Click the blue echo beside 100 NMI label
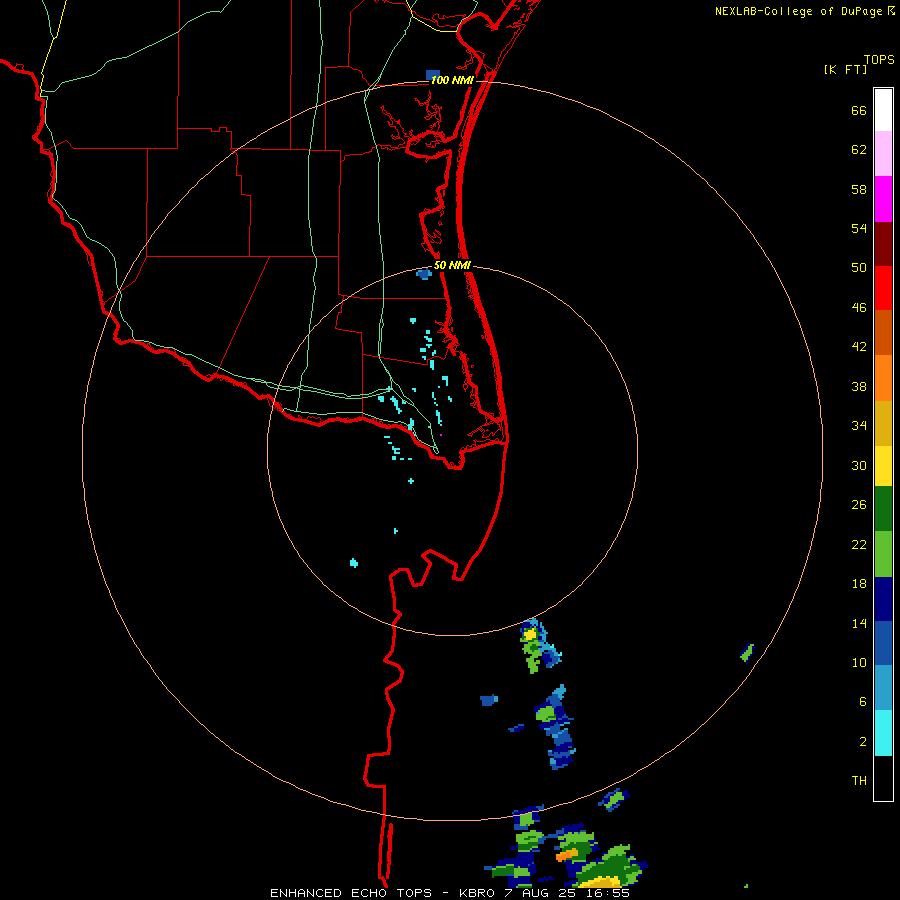 433,75
